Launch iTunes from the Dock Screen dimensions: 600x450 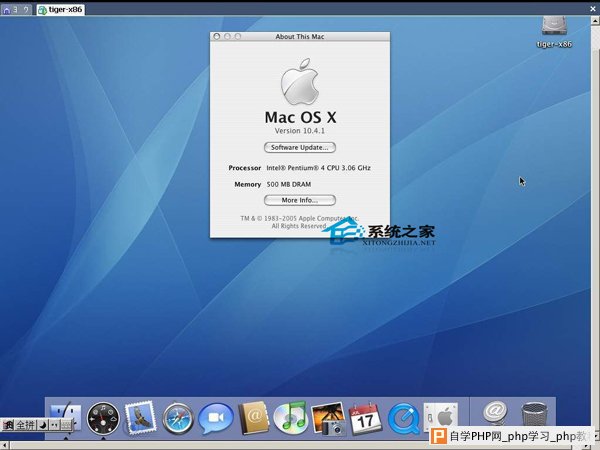[x=291, y=417]
